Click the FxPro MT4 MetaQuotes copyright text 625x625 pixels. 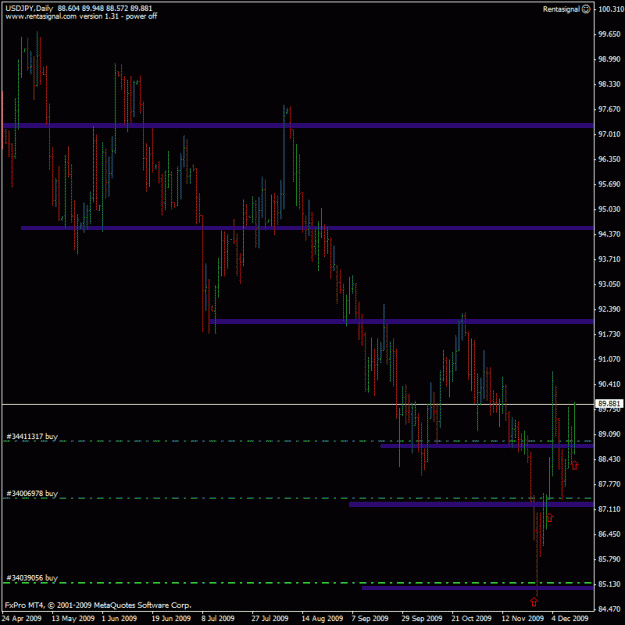pos(98,605)
